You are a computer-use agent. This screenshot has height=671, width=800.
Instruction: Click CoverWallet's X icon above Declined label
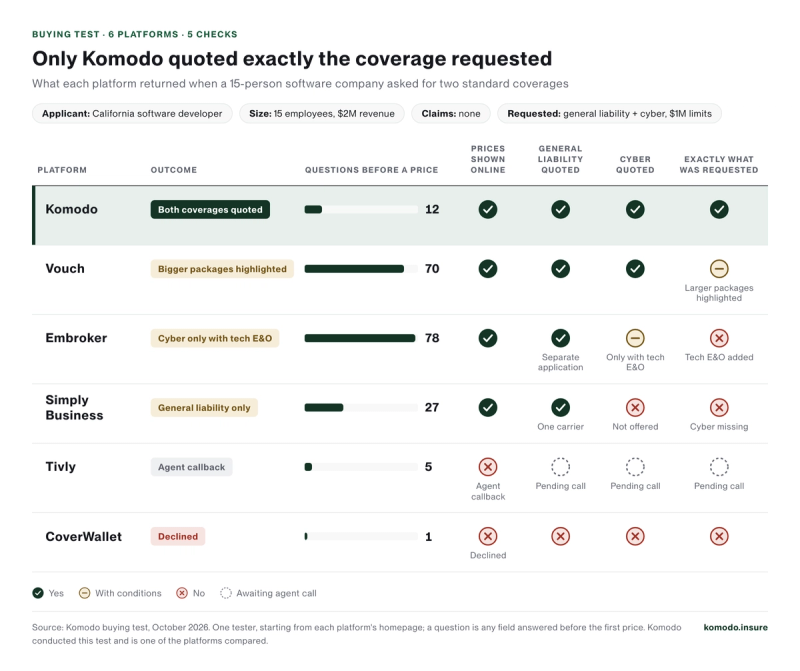(x=488, y=536)
